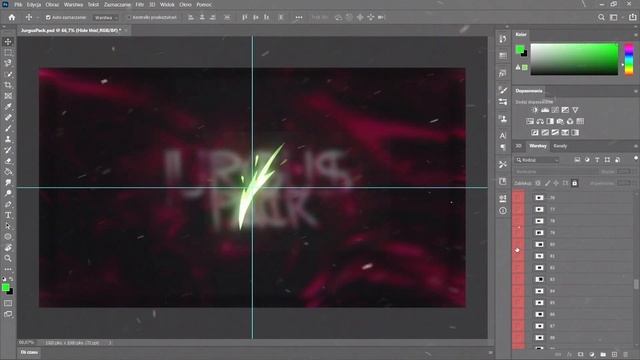Click the Home button
This screenshot has width=640, height=360.
(x=12, y=17)
